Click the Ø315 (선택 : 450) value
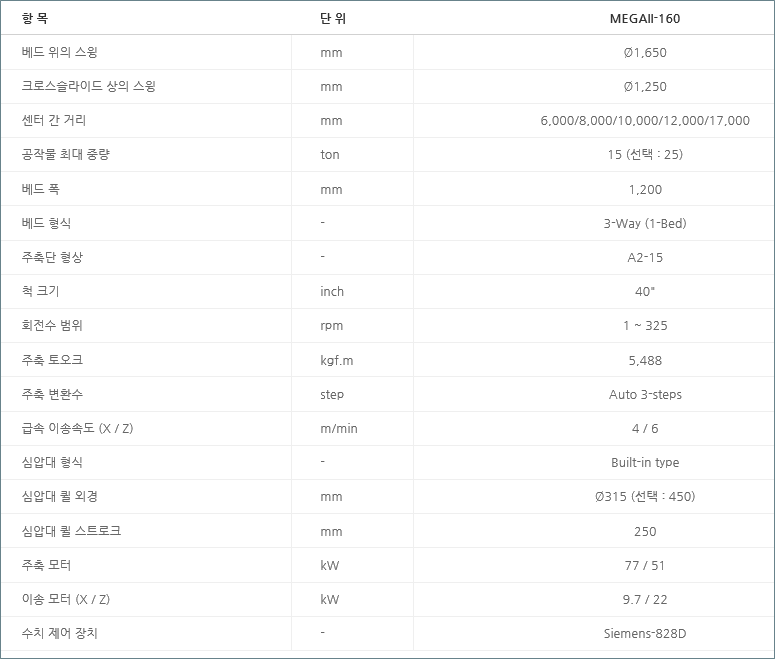The height and width of the screenshot is (659, 775). [644, 496]
